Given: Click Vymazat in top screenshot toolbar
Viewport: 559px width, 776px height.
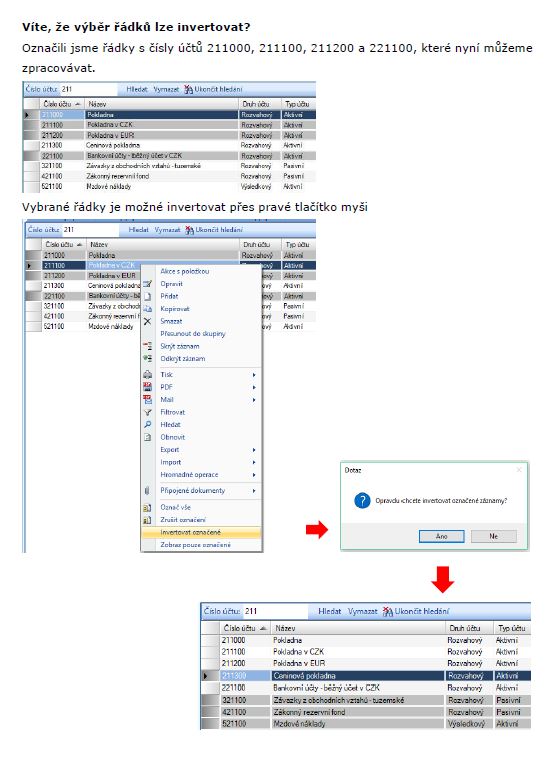Looking at the screenshot, I should click(166, 90).
